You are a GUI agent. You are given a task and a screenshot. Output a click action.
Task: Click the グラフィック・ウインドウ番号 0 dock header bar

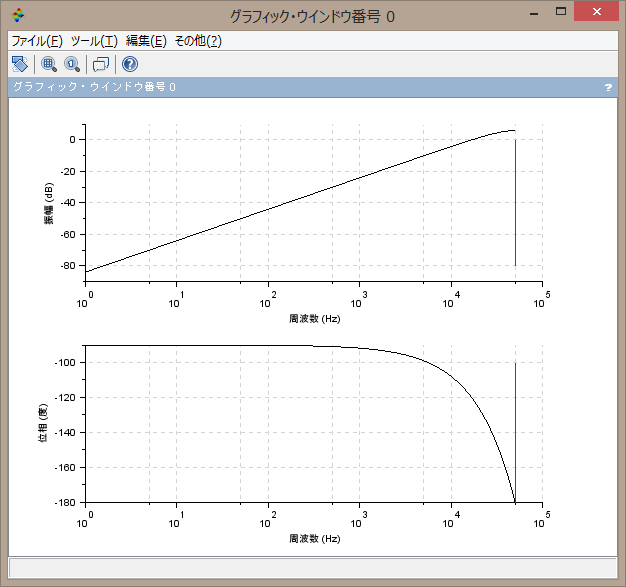pyautogui.click(x=300, y=88)
